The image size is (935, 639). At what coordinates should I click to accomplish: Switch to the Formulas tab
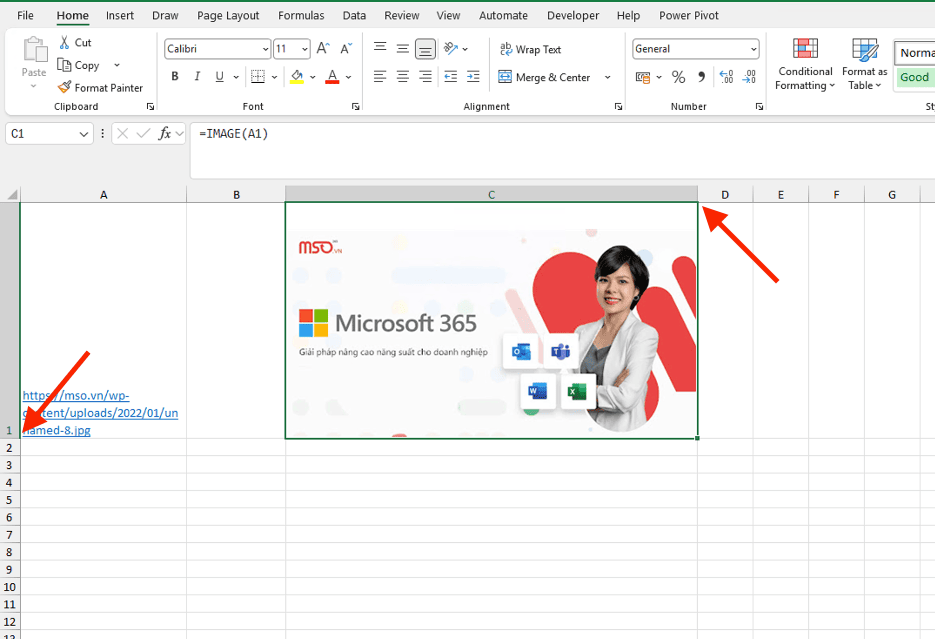tap(301, 15)
